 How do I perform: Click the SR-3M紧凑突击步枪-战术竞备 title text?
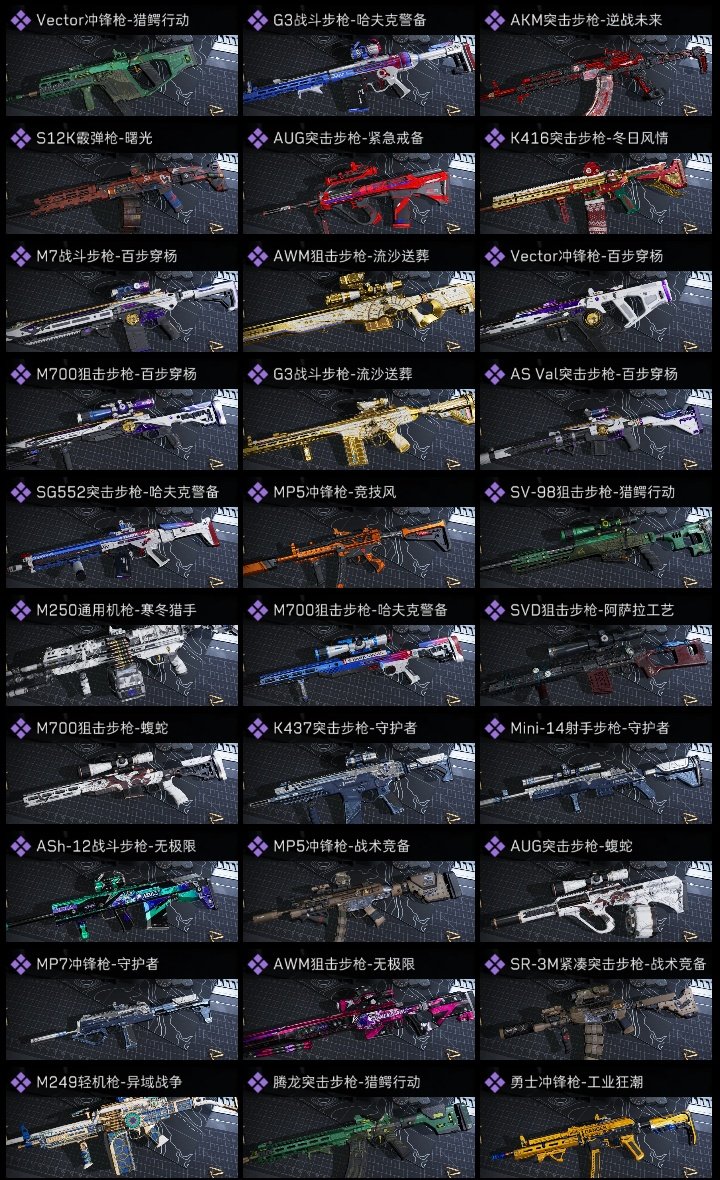tap(608, 964)
